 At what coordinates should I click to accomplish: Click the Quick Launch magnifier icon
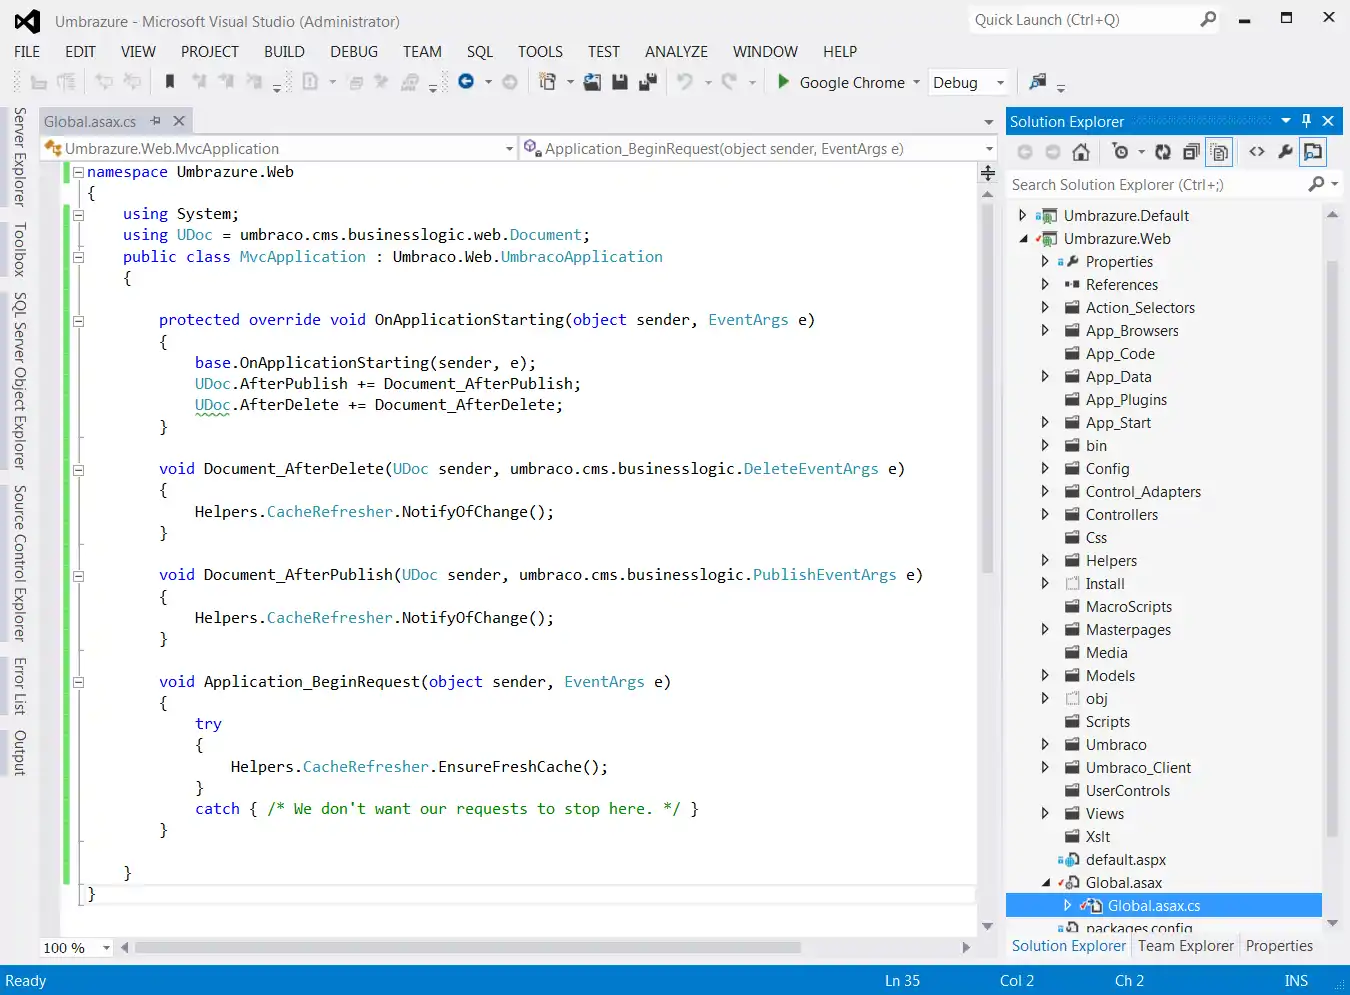tap(1208, 19)
